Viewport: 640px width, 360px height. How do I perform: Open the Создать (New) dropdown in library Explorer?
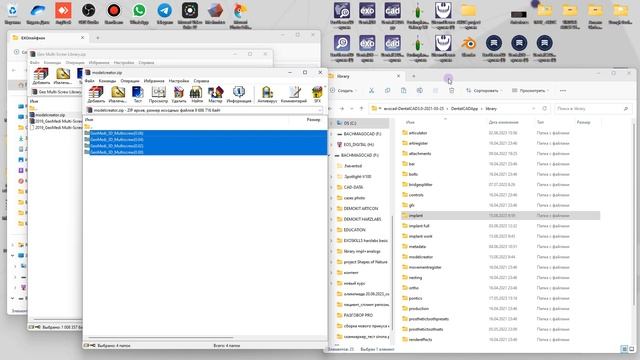(x=343, y=91)
